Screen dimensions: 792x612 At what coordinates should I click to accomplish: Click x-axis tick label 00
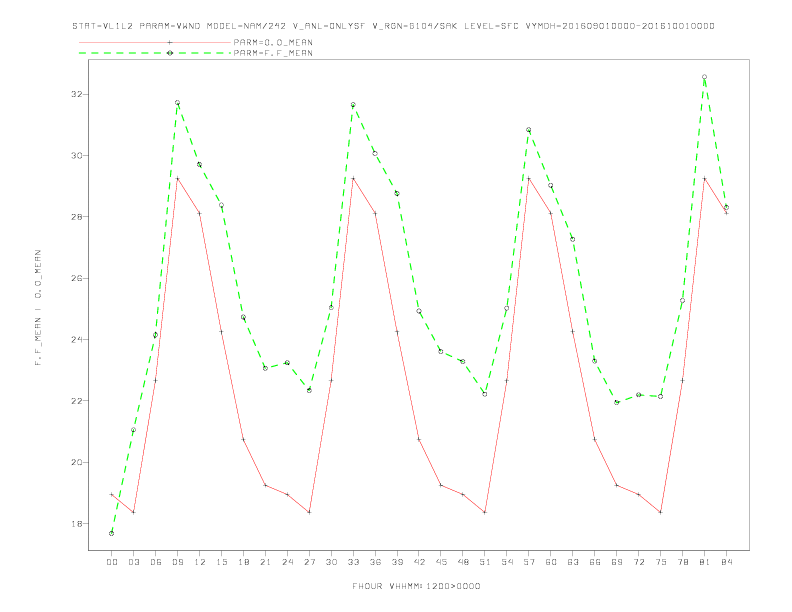coord(112,562)
